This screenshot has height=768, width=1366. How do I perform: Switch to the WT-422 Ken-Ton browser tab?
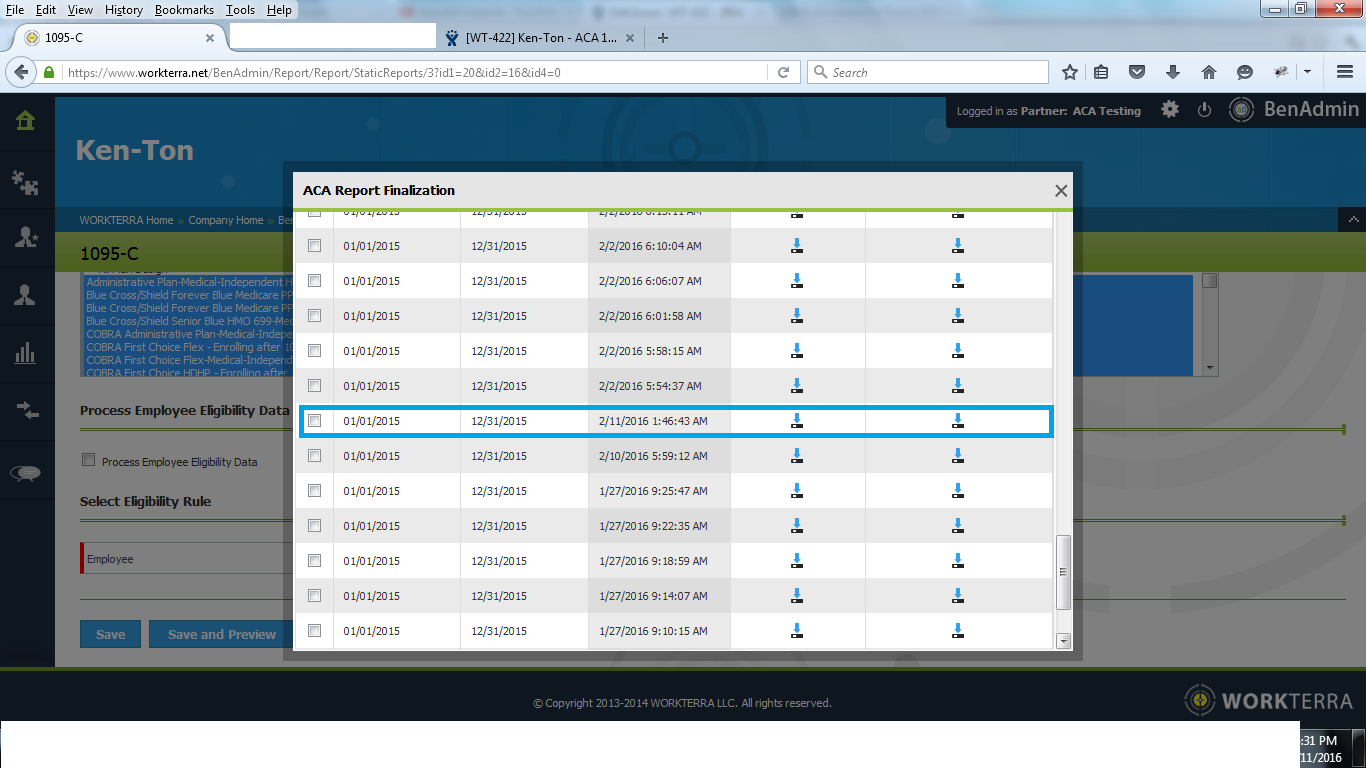coord(540,38)
